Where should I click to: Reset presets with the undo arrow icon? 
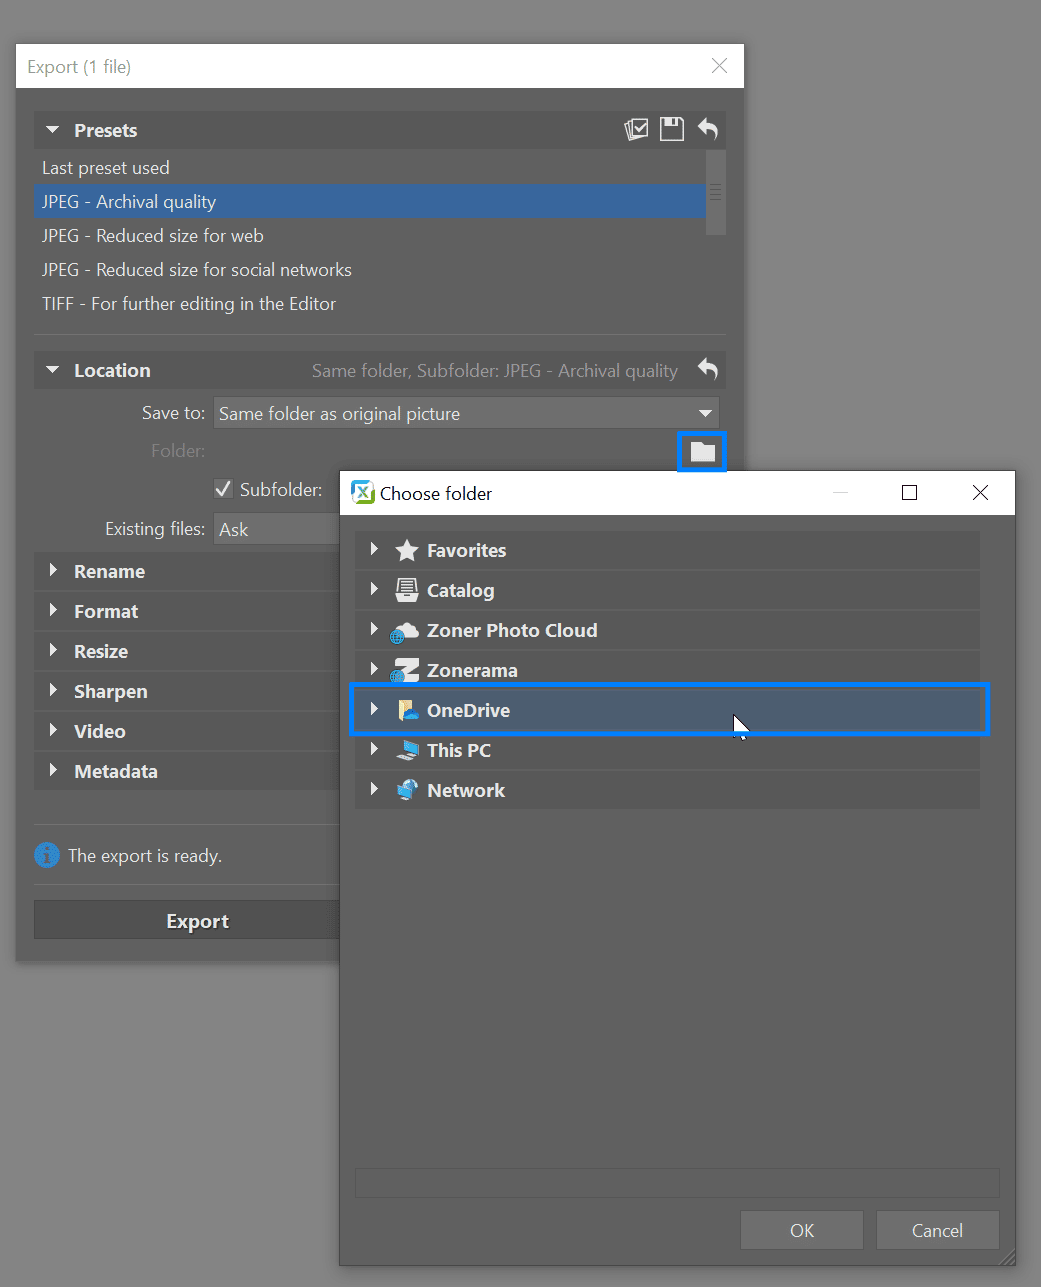click(x=708, y=129)
